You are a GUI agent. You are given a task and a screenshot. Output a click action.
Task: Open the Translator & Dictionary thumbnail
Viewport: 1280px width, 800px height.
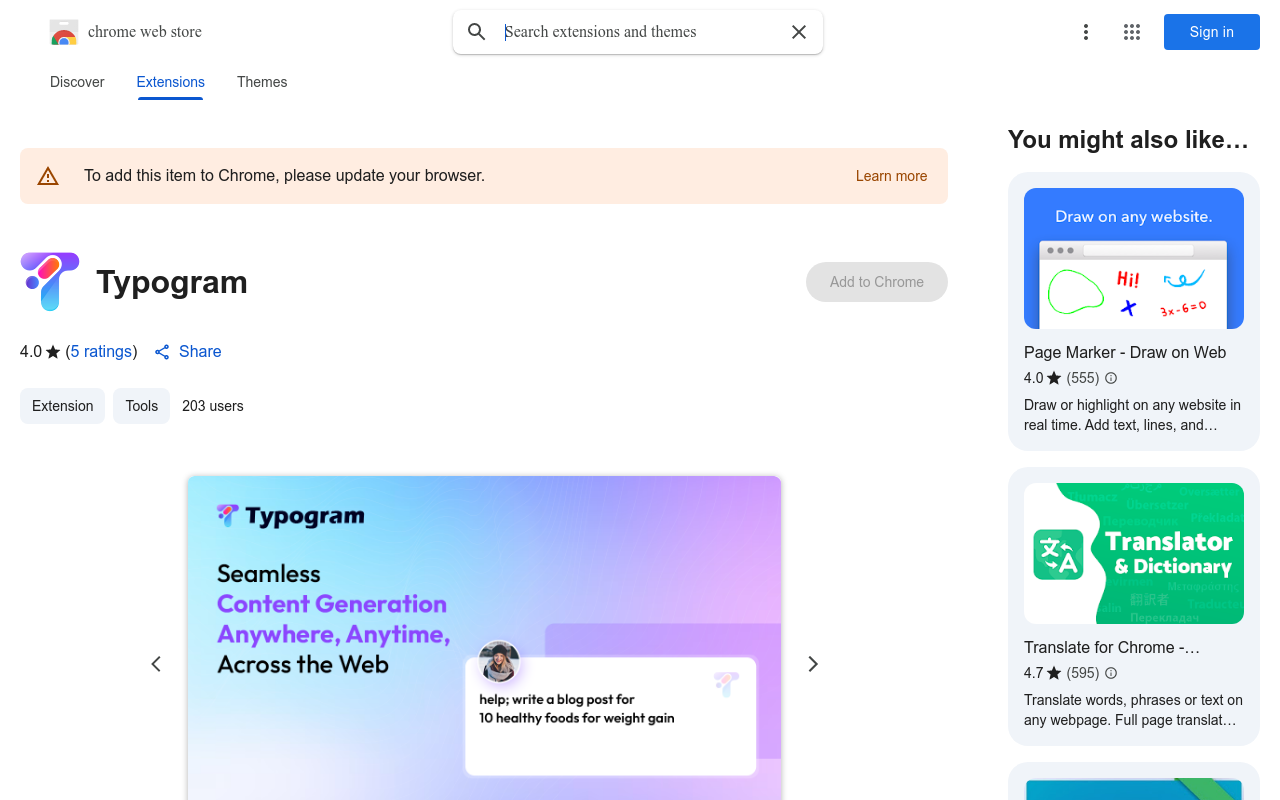[x=1134, y=553]
